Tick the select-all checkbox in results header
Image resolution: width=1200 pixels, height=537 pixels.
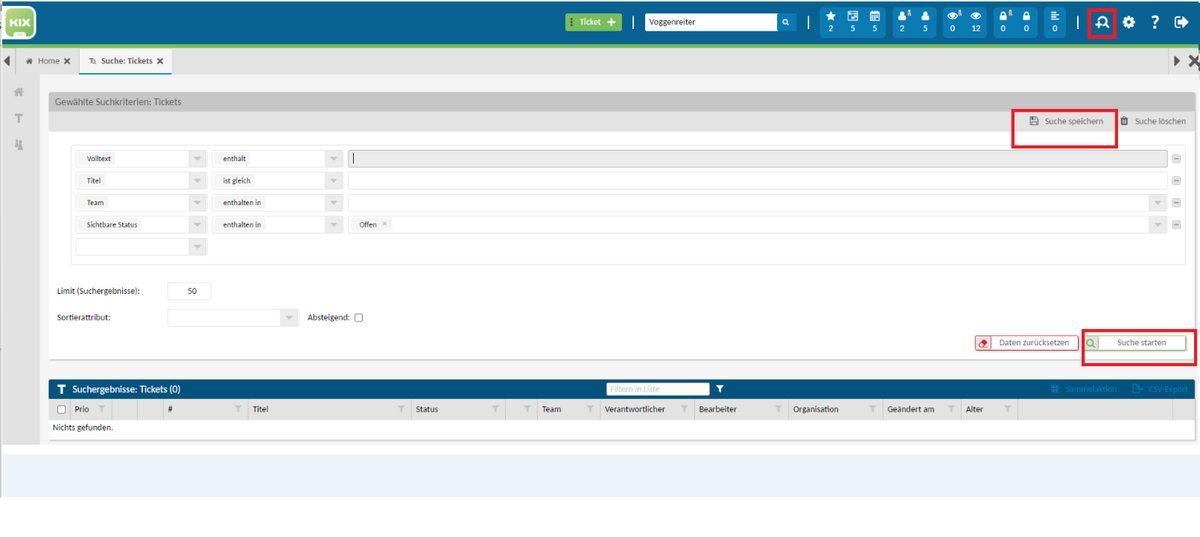[x=62, y=409]
